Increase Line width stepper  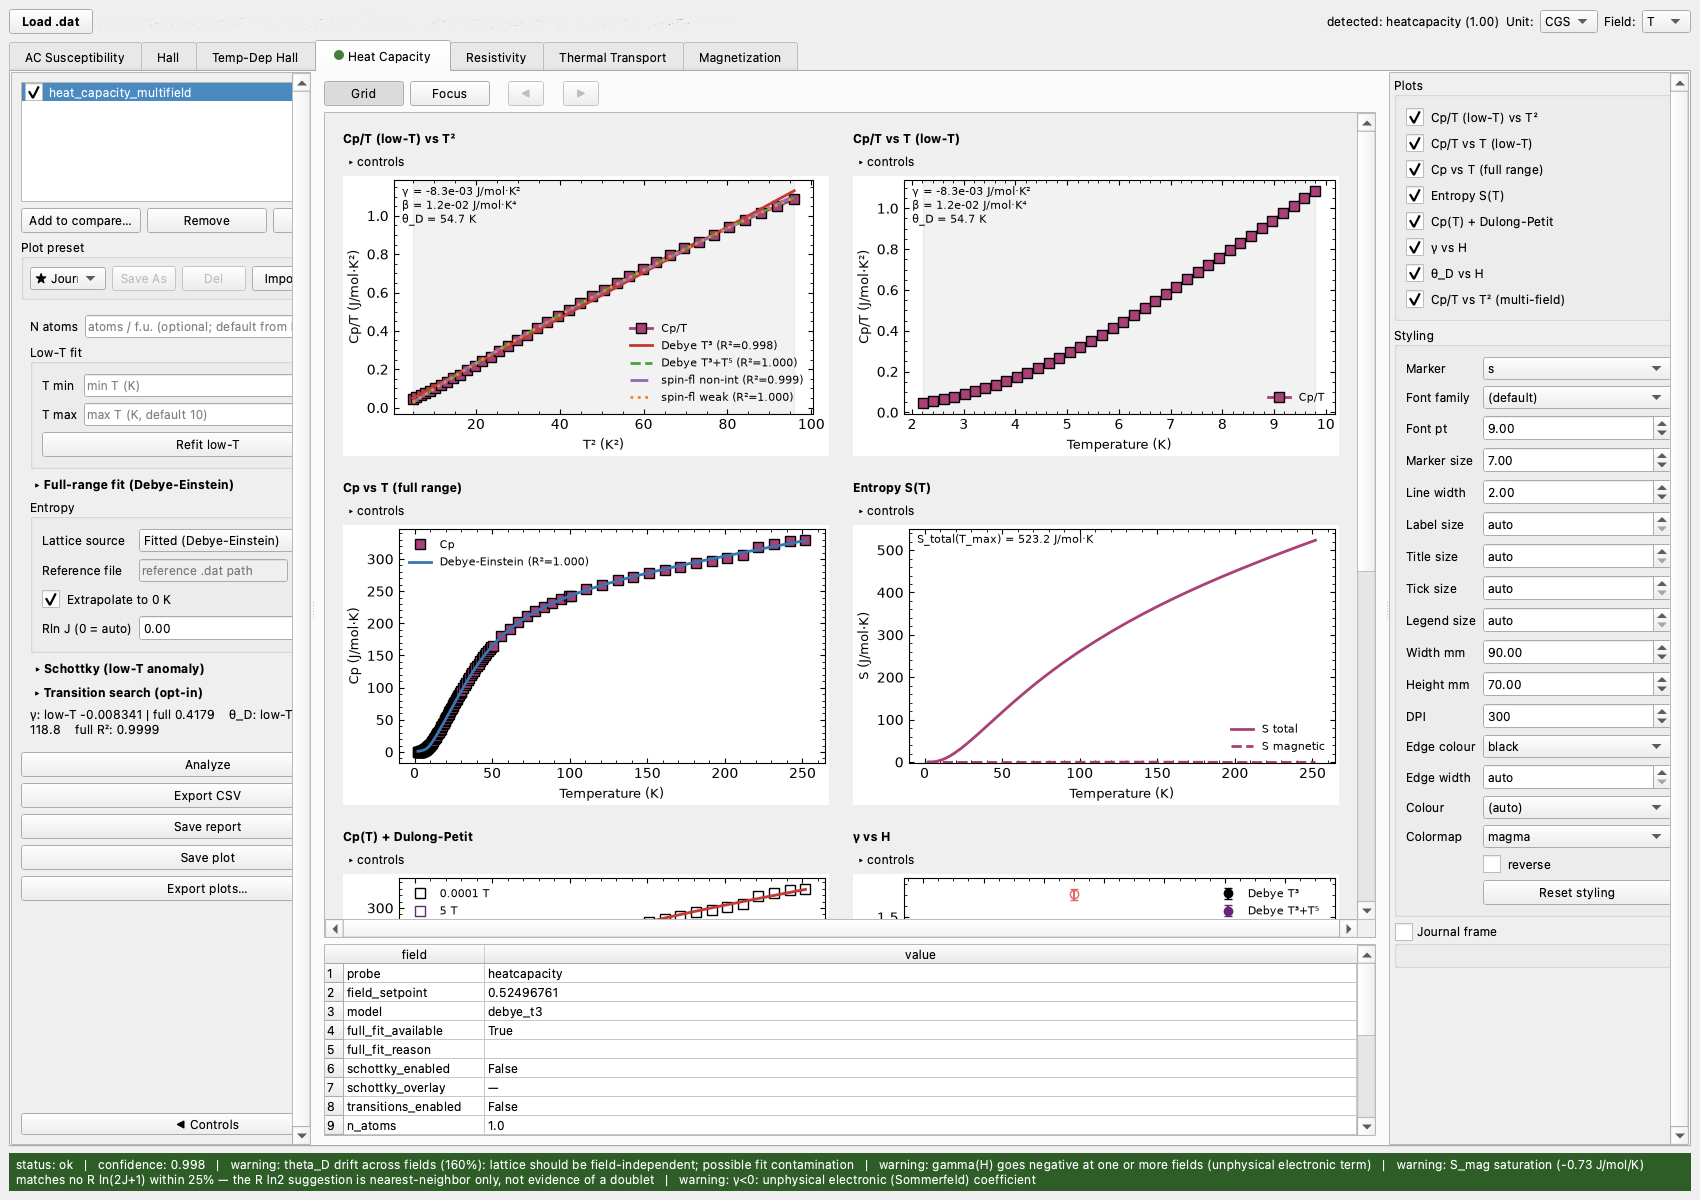click(1661, 488)
